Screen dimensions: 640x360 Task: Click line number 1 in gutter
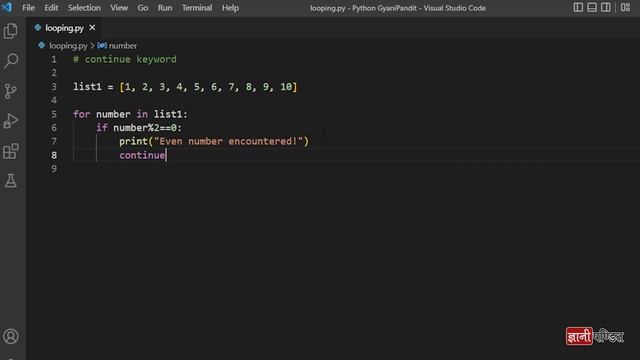(54, 59)
